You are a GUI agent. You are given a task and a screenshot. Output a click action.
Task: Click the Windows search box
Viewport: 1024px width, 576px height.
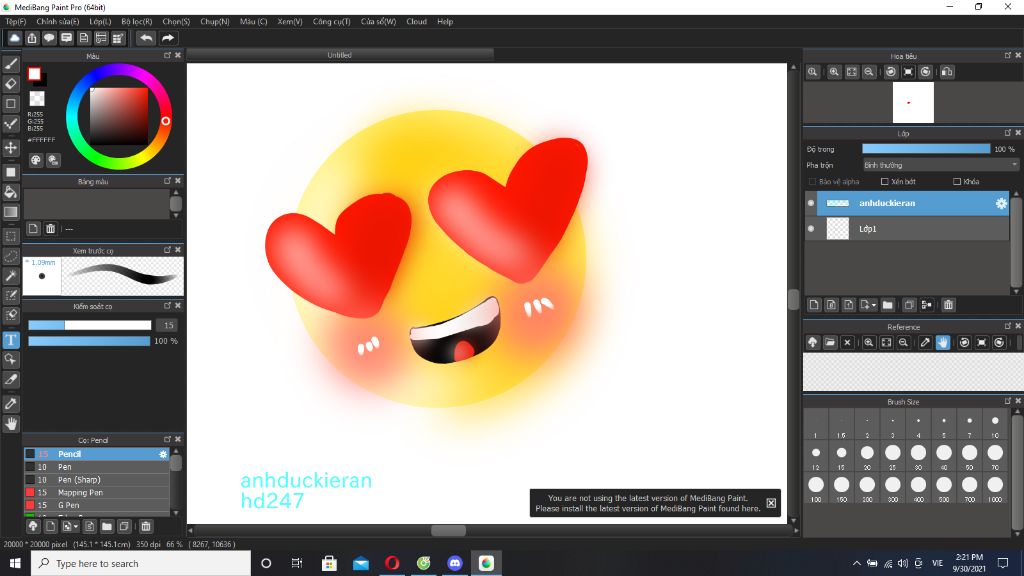coord(140,563)
